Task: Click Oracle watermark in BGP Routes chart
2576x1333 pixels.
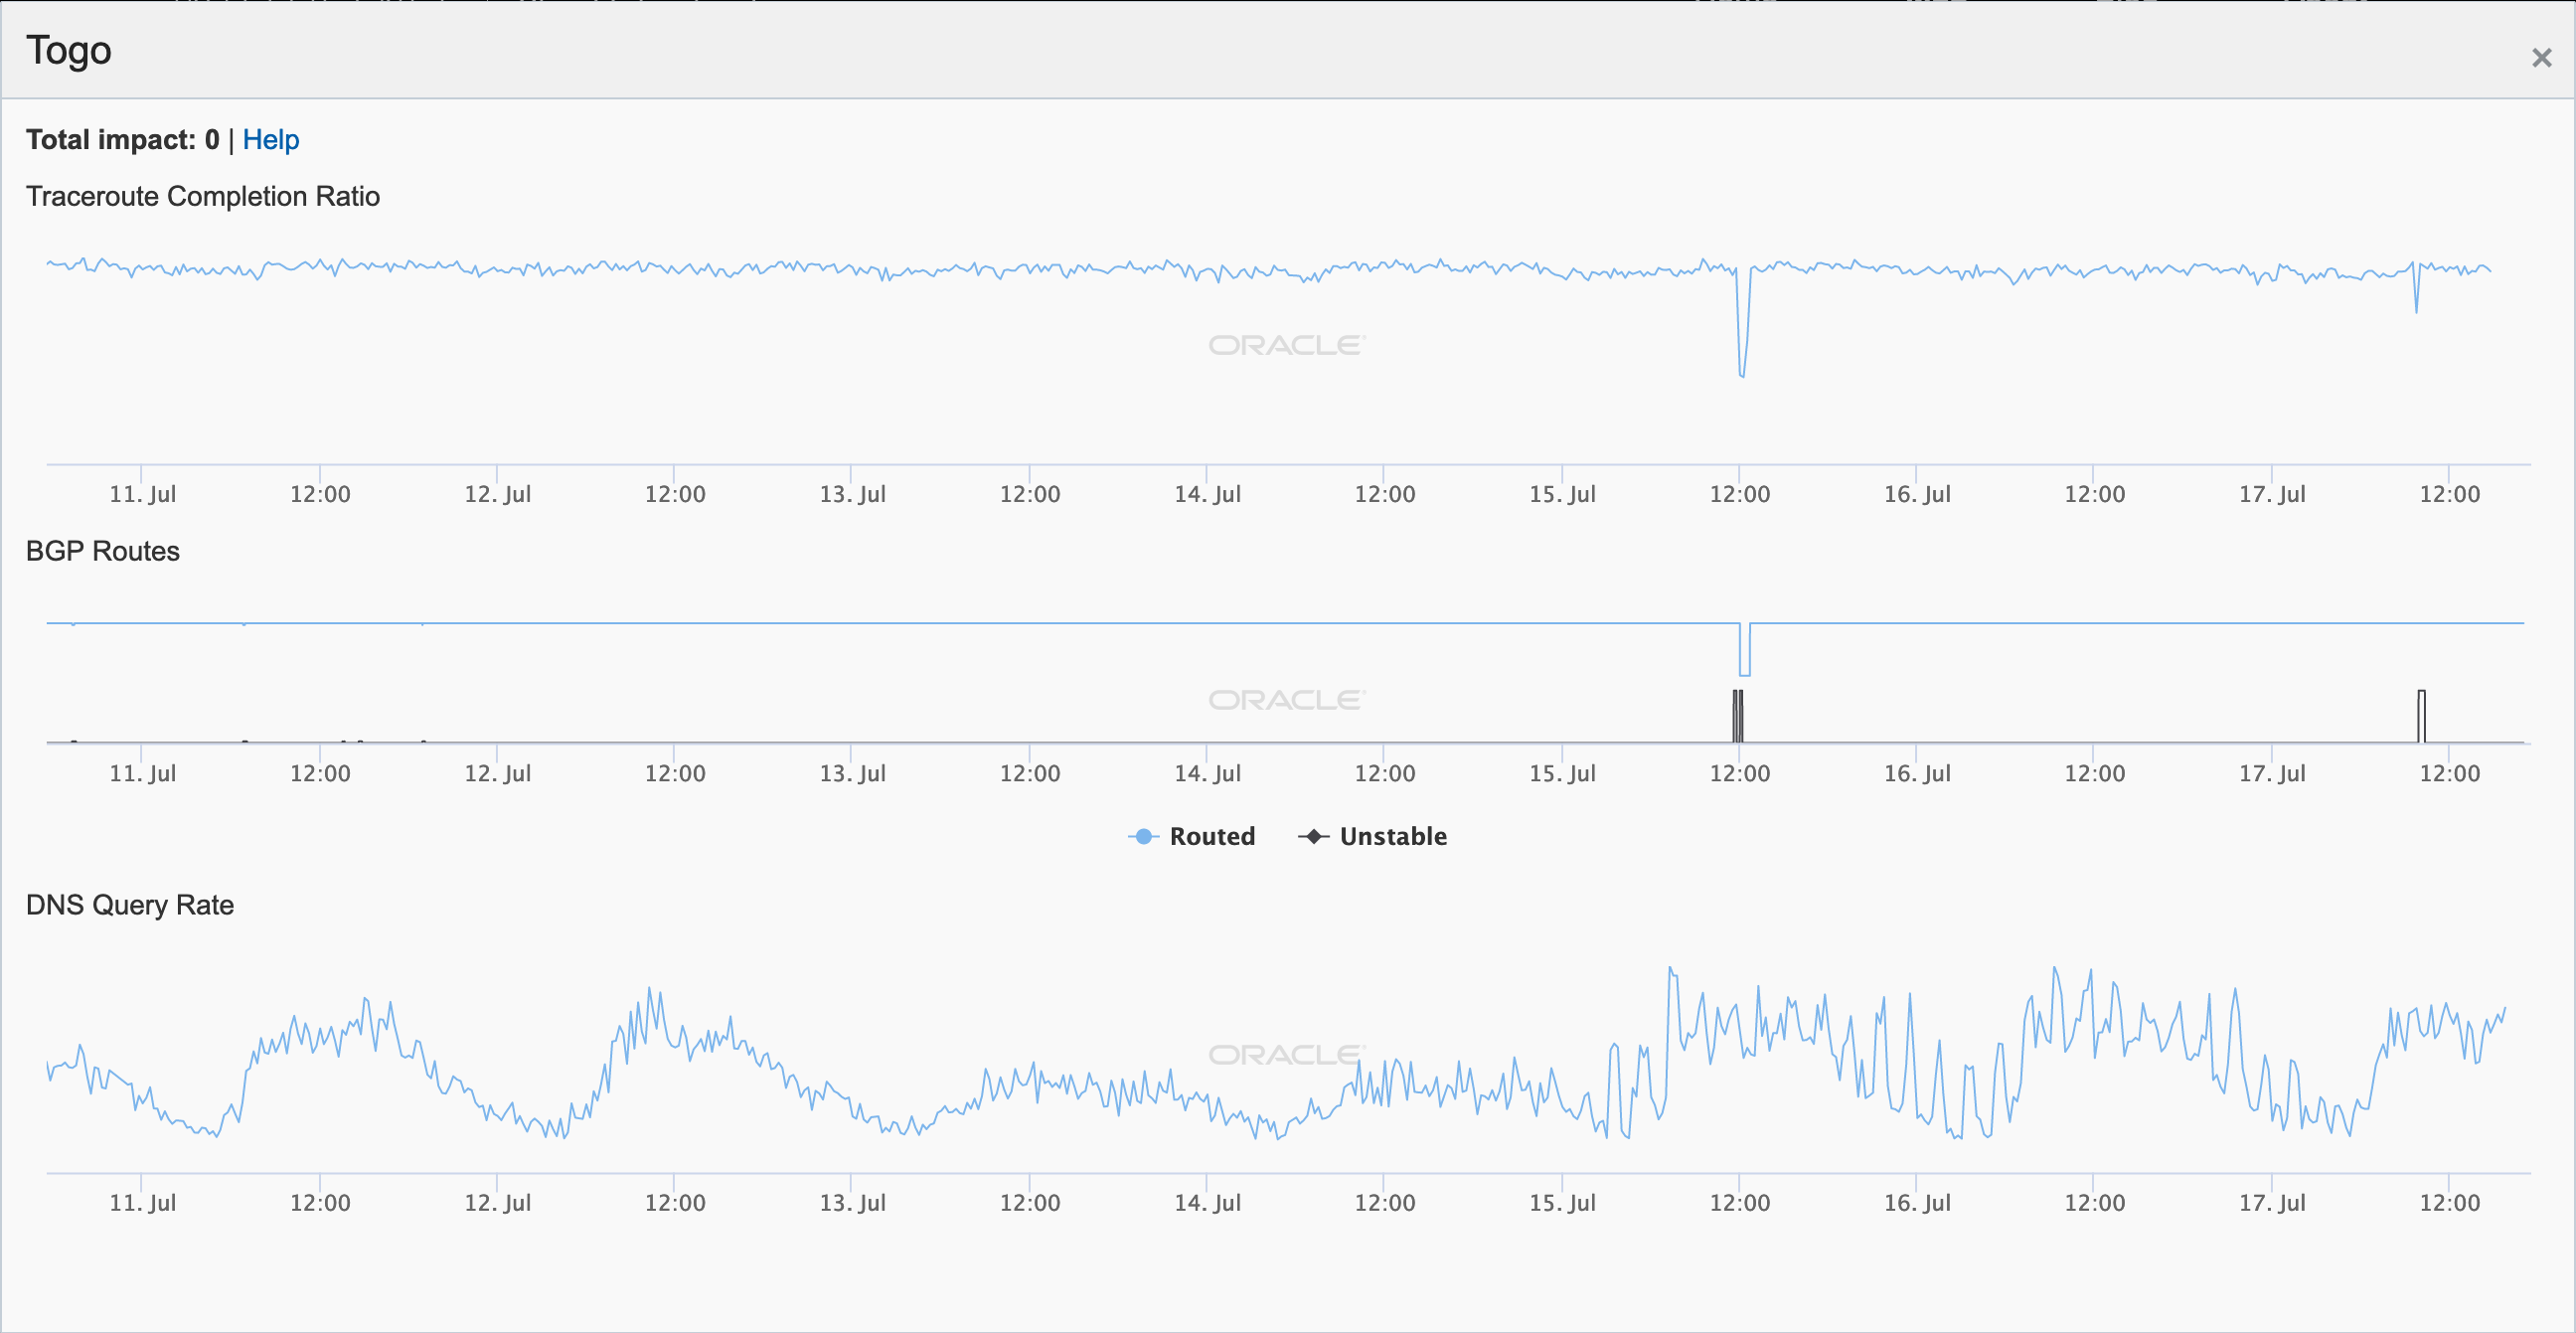Action: (1286, 700)
